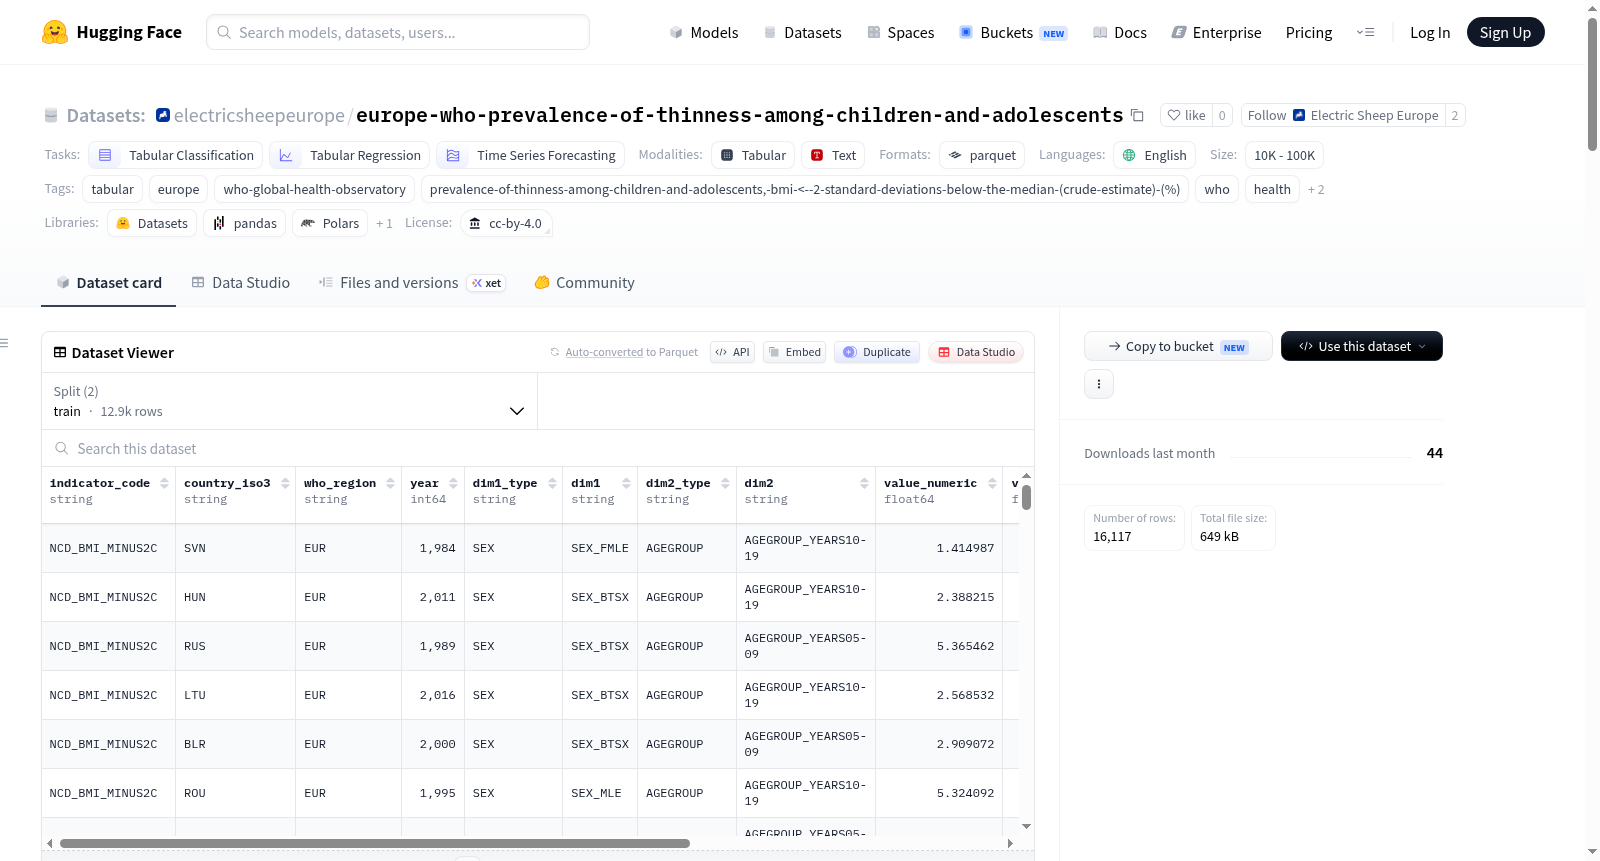Click the left sidebar toggle icon
Screen dimensions: 1600x861
tap(4, 343)
